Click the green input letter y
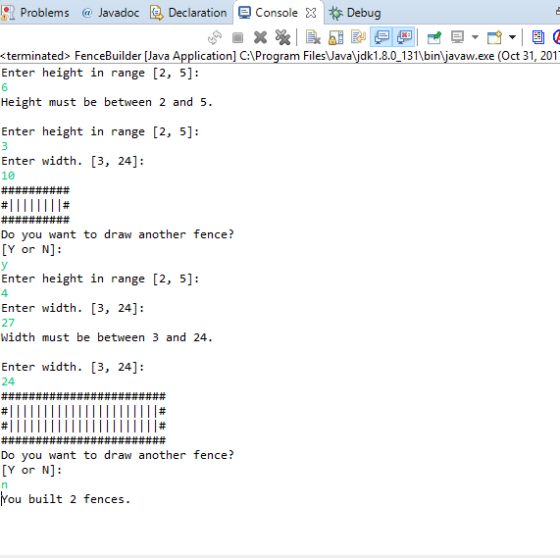 4,265
